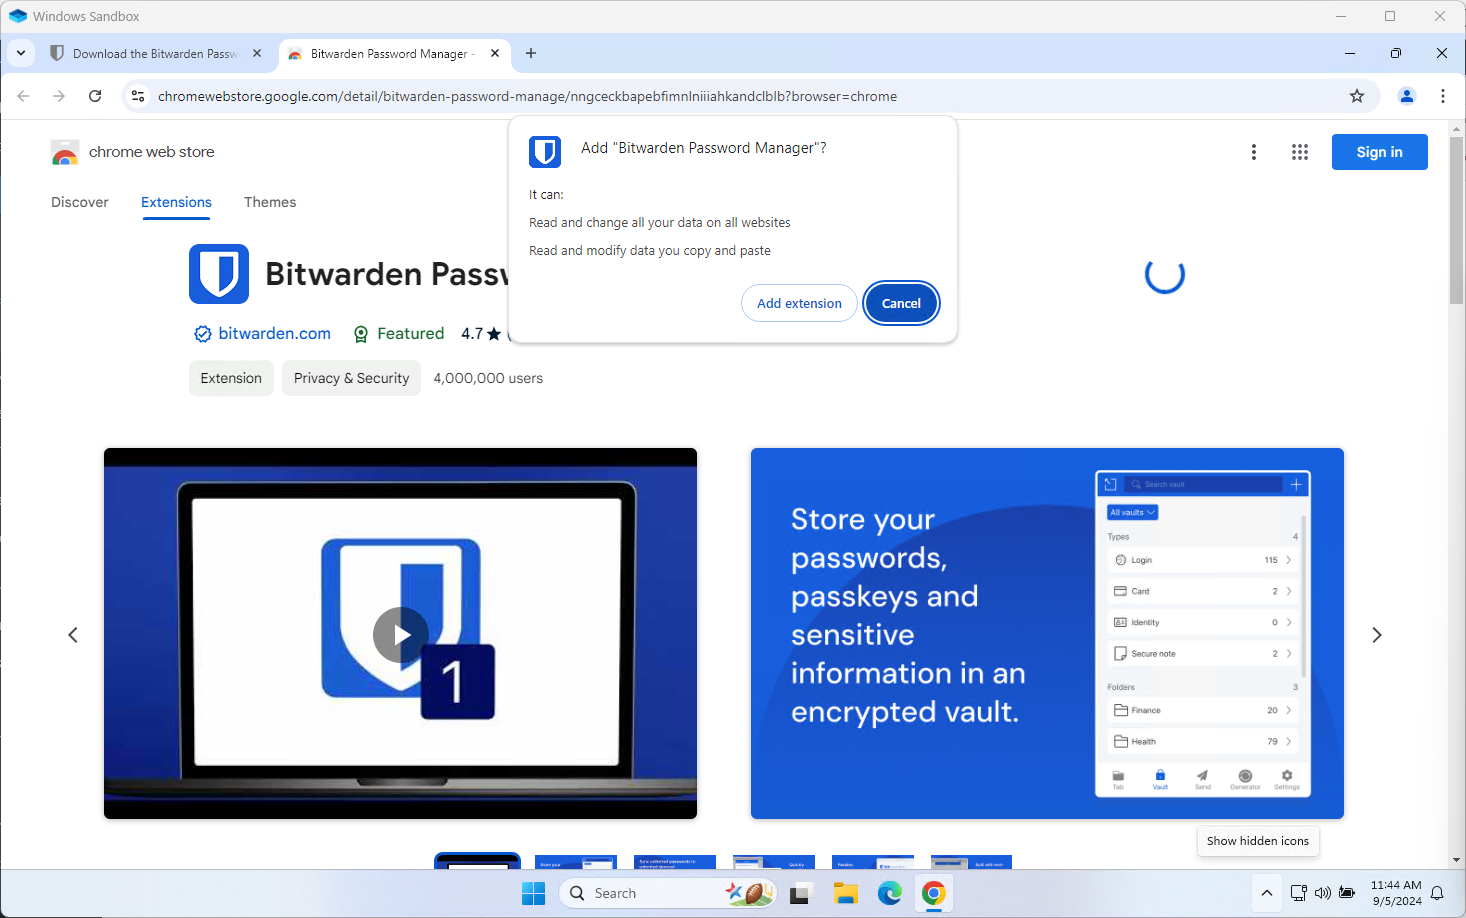Screen dimensions: 1466x918
Task: Click the Featured badge
Action: click(399, 334)
